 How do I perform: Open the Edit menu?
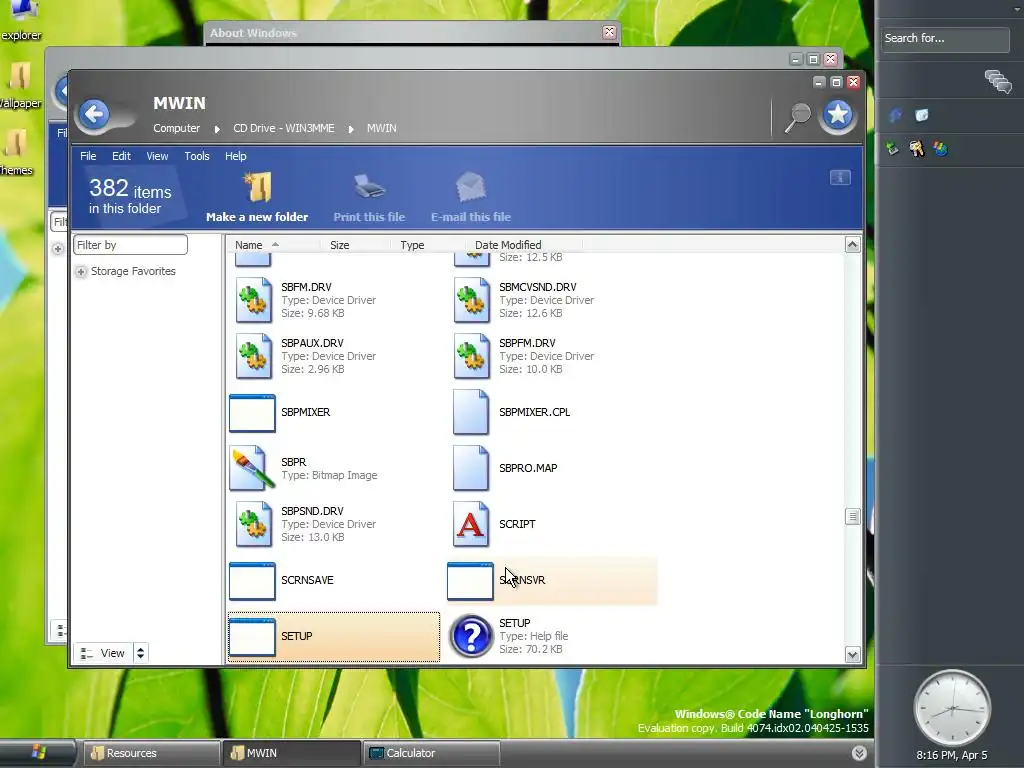pyautogui.click(x=121, y=156)
